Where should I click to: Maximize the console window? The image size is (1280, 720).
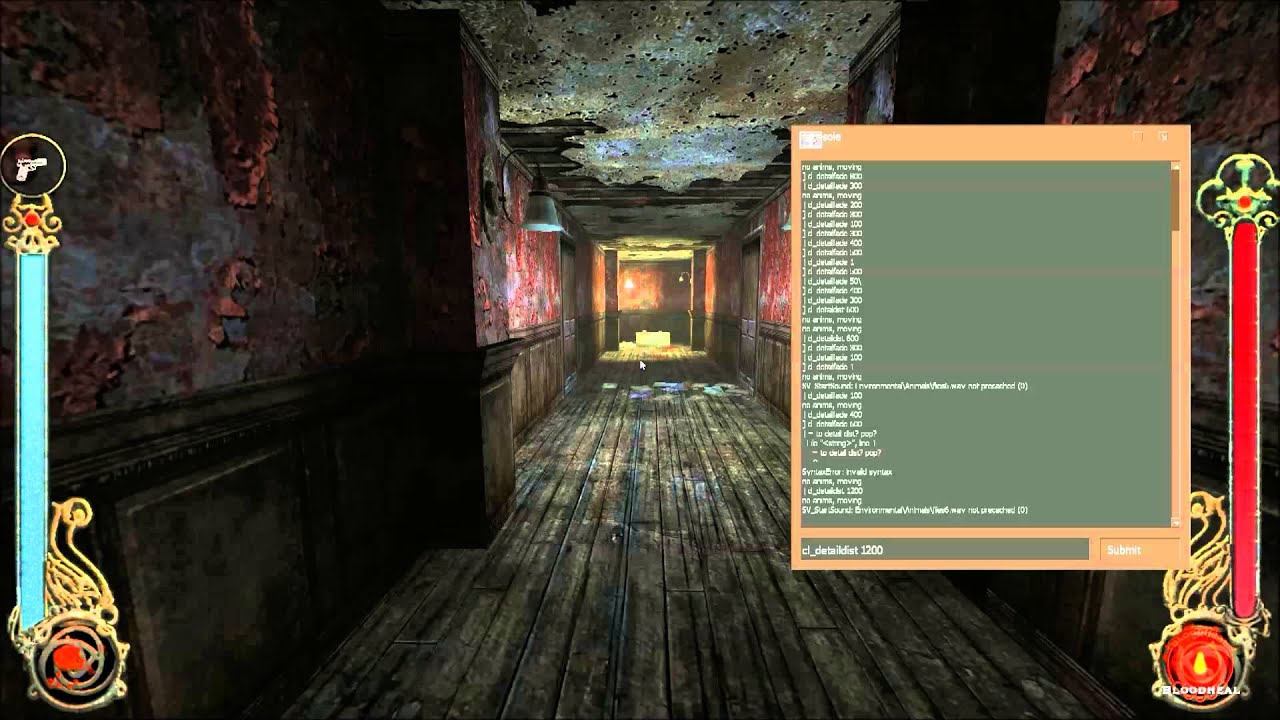pos(1138,137)
